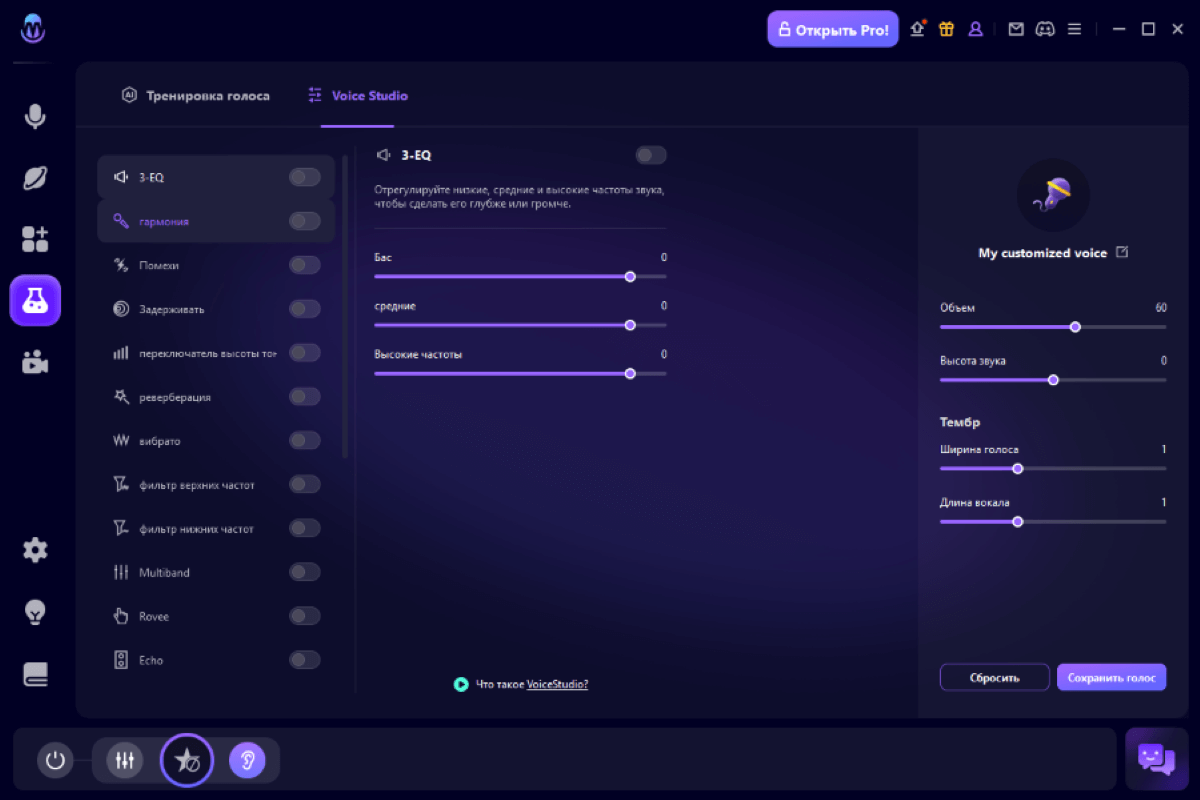Click the Discord icon in the title bar

coord(1045,29)
